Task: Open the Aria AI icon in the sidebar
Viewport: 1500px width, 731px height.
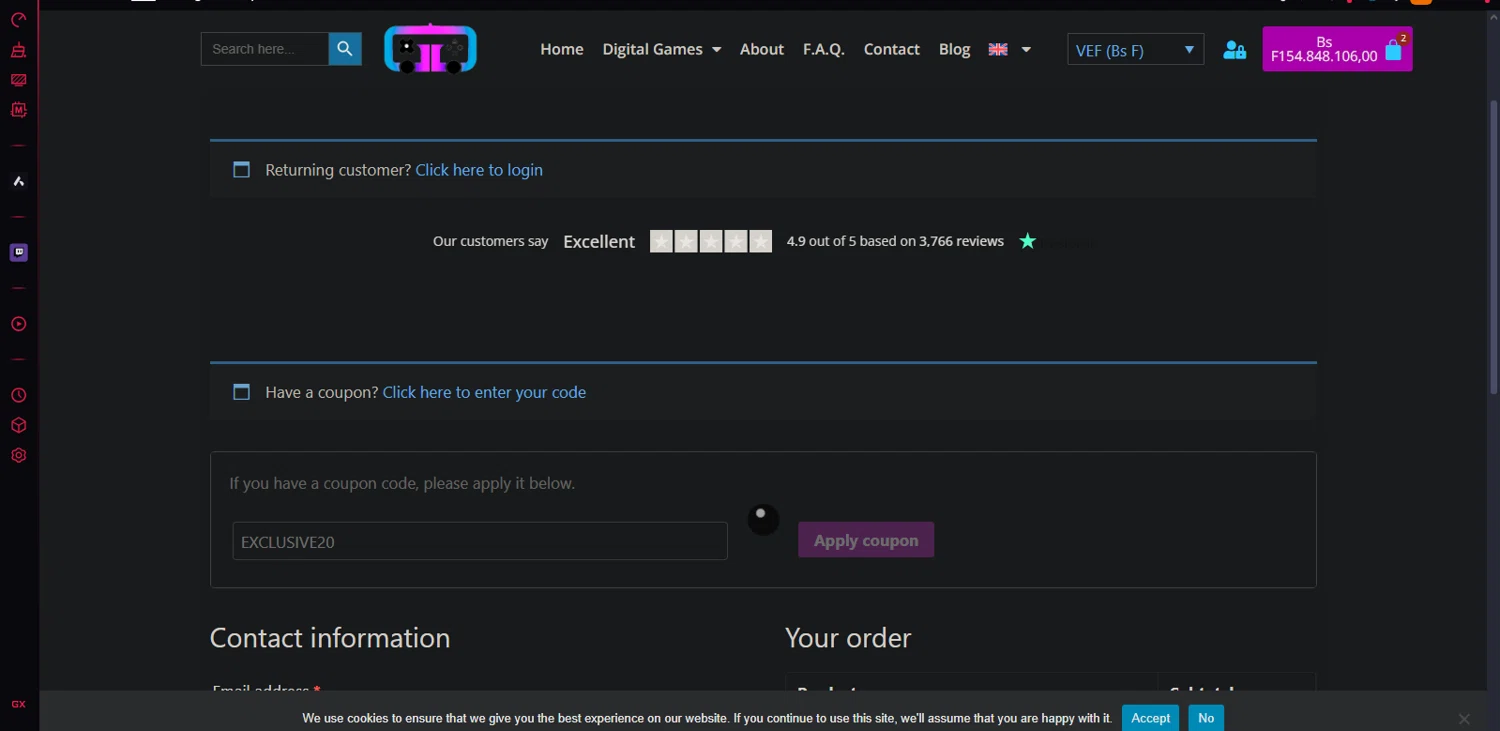Action: click(18, 181)
